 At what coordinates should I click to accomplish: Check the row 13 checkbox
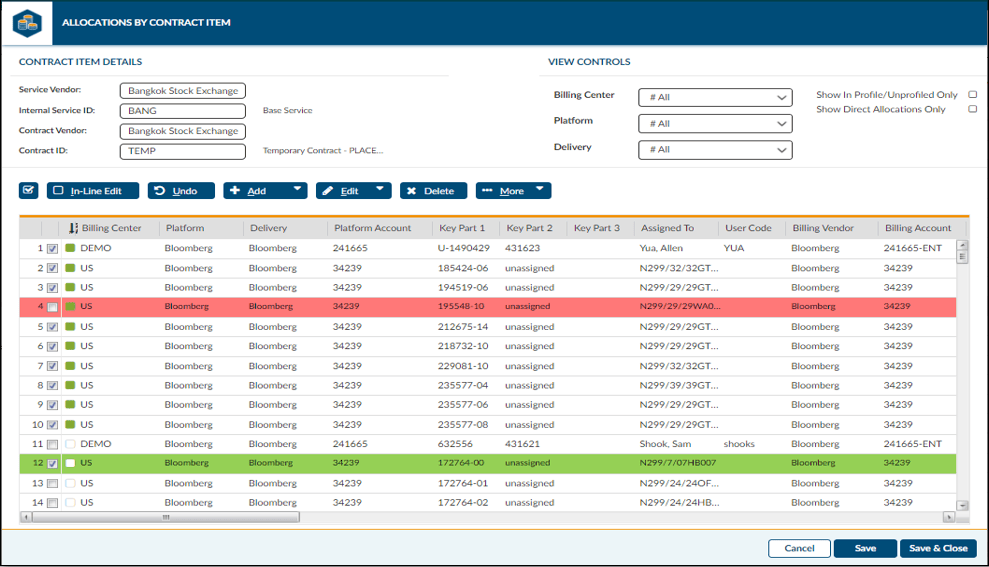point(52,484)
